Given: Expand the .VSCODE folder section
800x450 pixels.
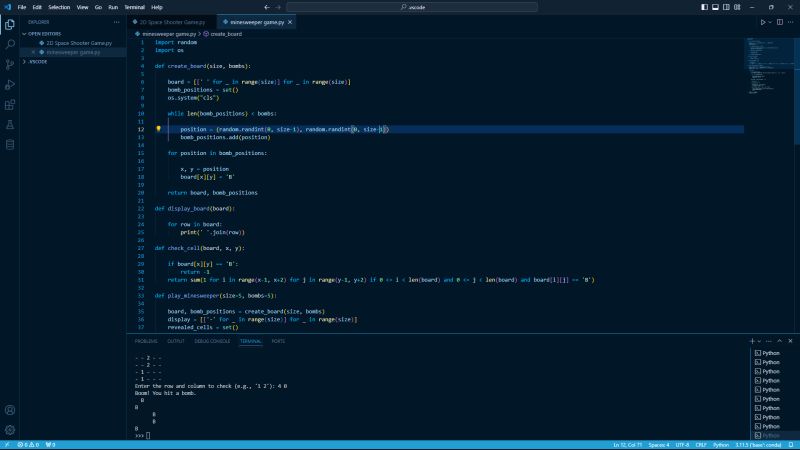Looking at the screenshot, I should (38, 61).
